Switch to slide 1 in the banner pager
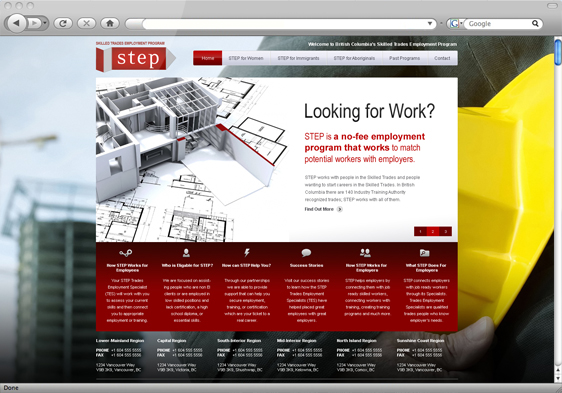 [420, 232]
